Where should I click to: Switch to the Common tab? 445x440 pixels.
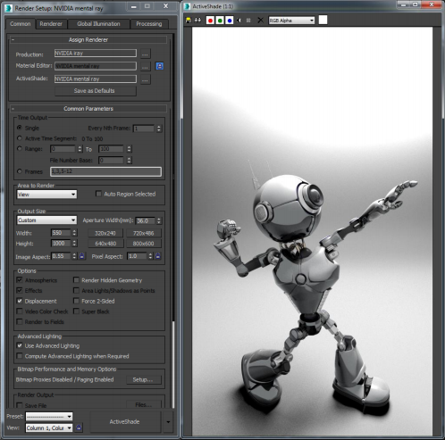pyautogui.click(x=20, y=24)
